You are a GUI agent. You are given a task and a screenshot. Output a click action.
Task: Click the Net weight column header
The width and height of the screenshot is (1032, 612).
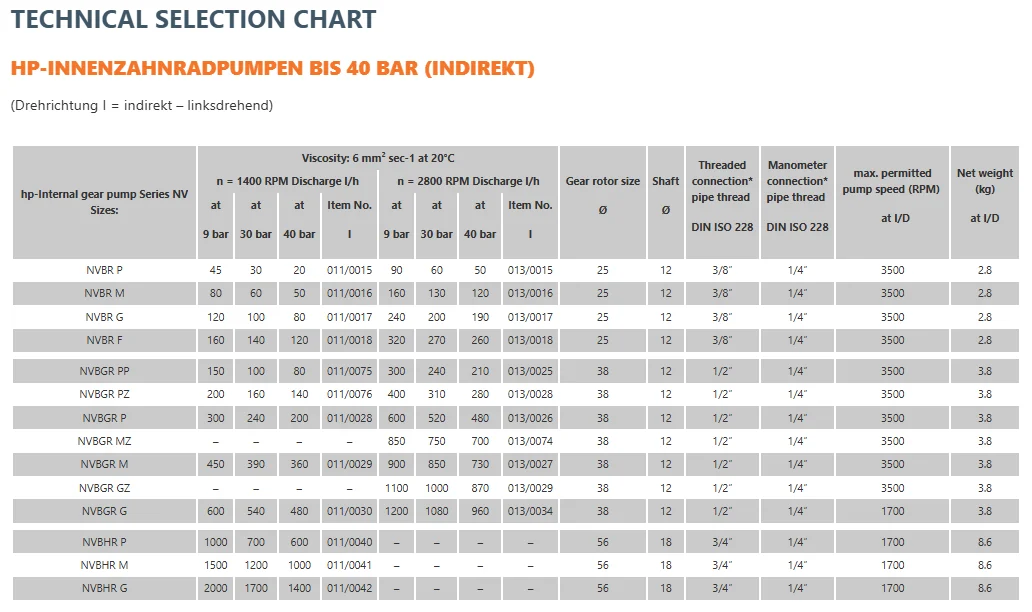(x=984, y=181)
